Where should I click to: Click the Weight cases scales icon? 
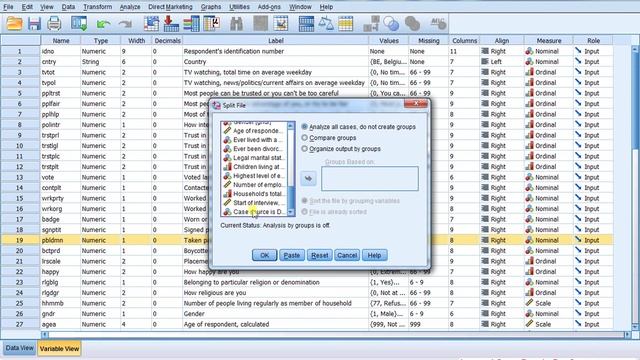click(326, 24)
